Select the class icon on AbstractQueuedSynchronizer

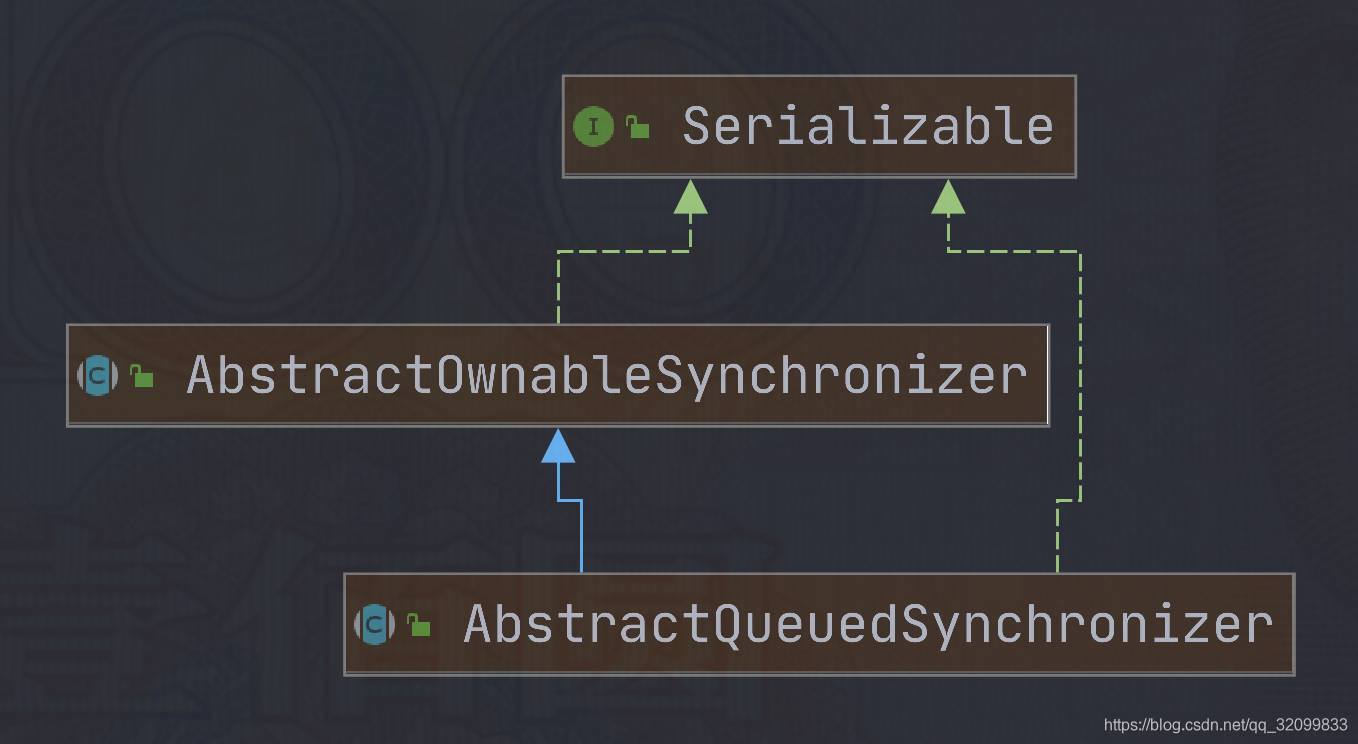(374, 625)
